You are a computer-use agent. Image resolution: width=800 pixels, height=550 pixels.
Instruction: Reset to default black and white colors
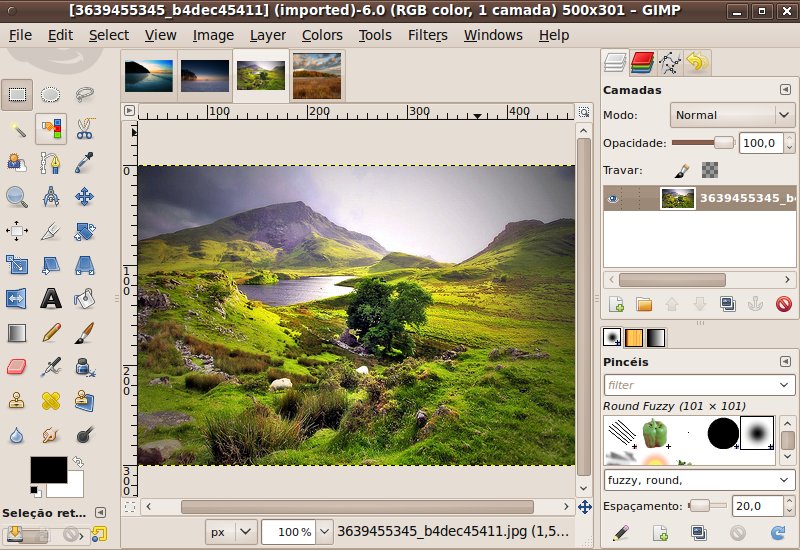click(36, 491)
